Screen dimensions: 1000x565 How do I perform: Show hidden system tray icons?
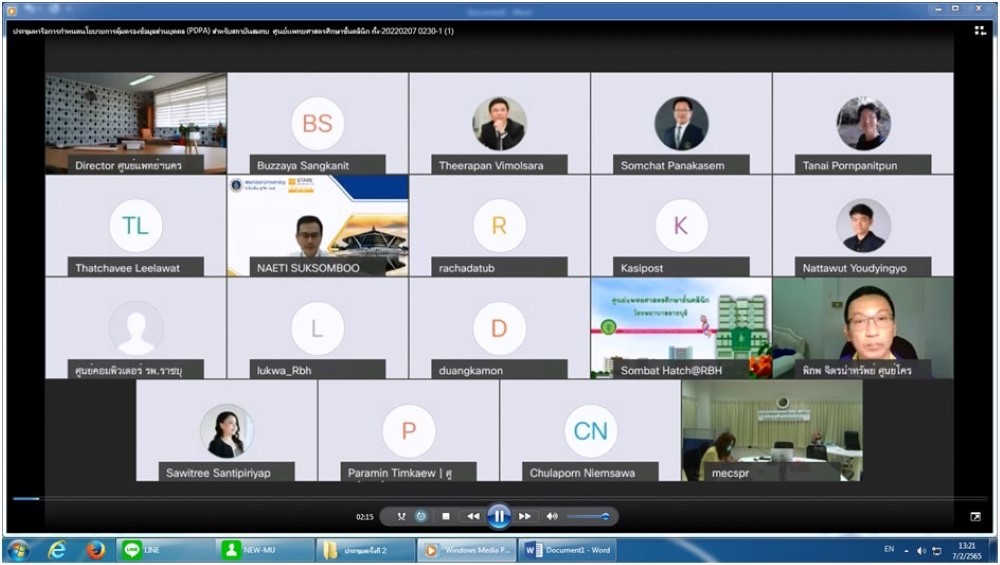907,550
